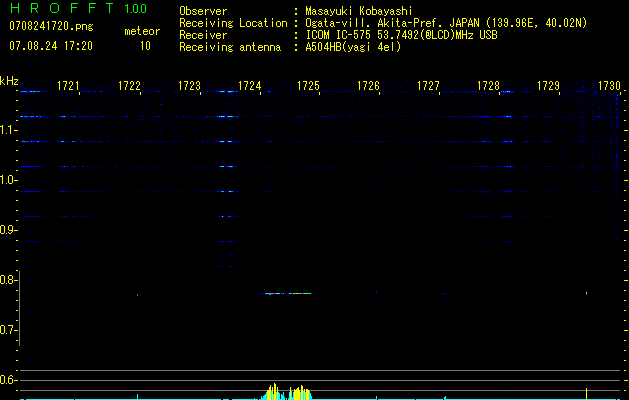Click frequency axis label 0.6

click(x=7, y=380)
